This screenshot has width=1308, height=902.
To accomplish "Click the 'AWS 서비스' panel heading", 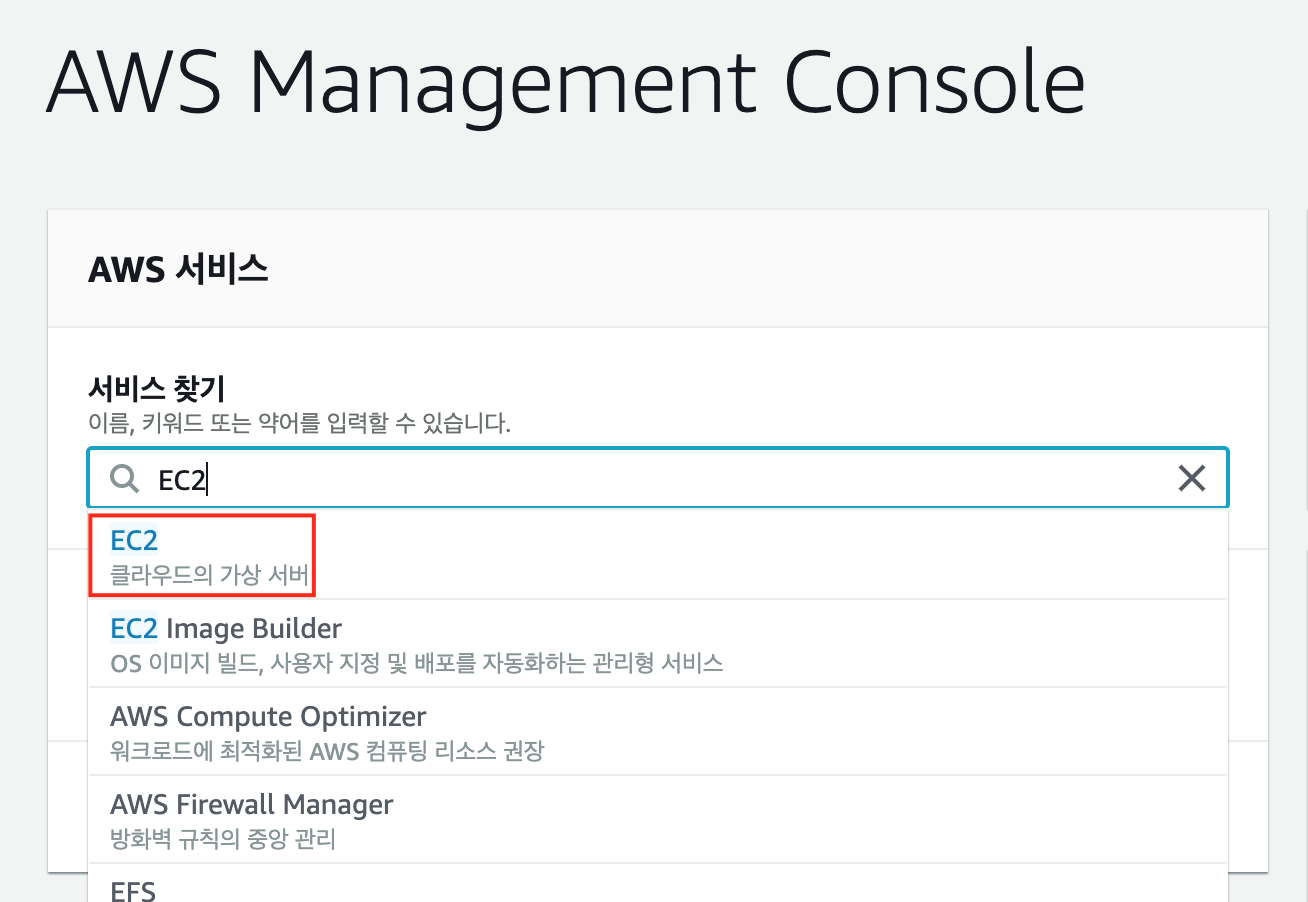I will 178,269.
